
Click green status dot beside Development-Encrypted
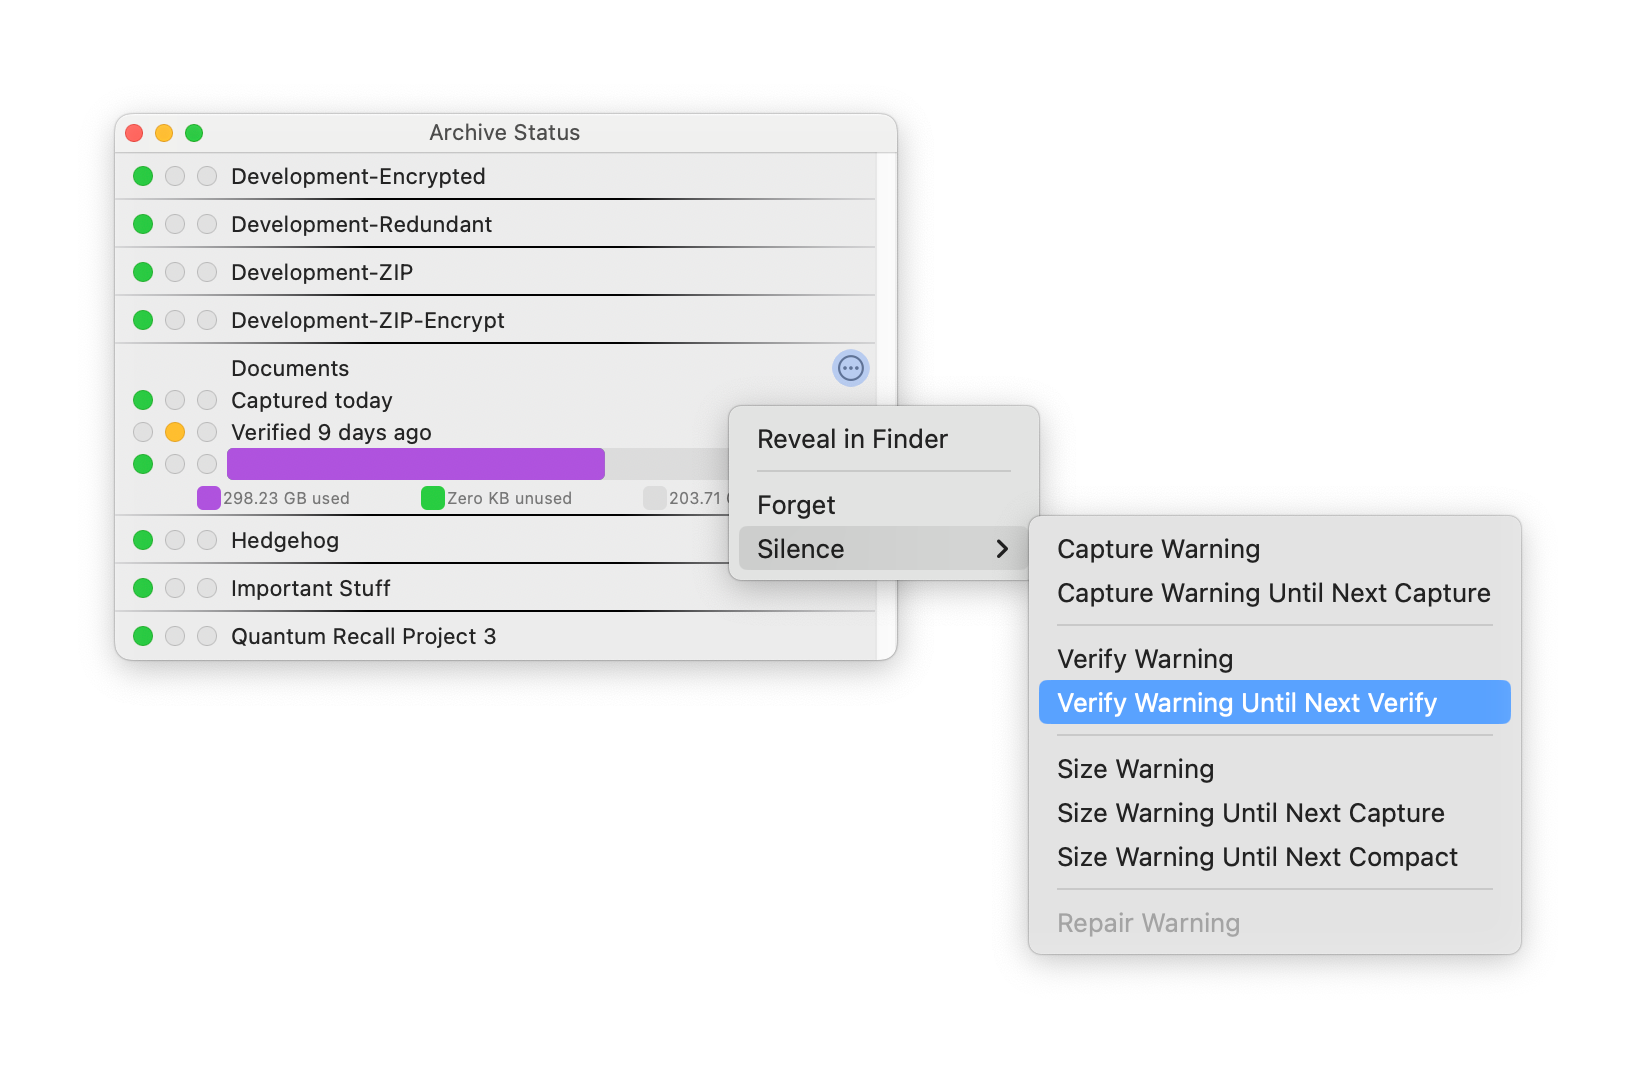[143, 176]
